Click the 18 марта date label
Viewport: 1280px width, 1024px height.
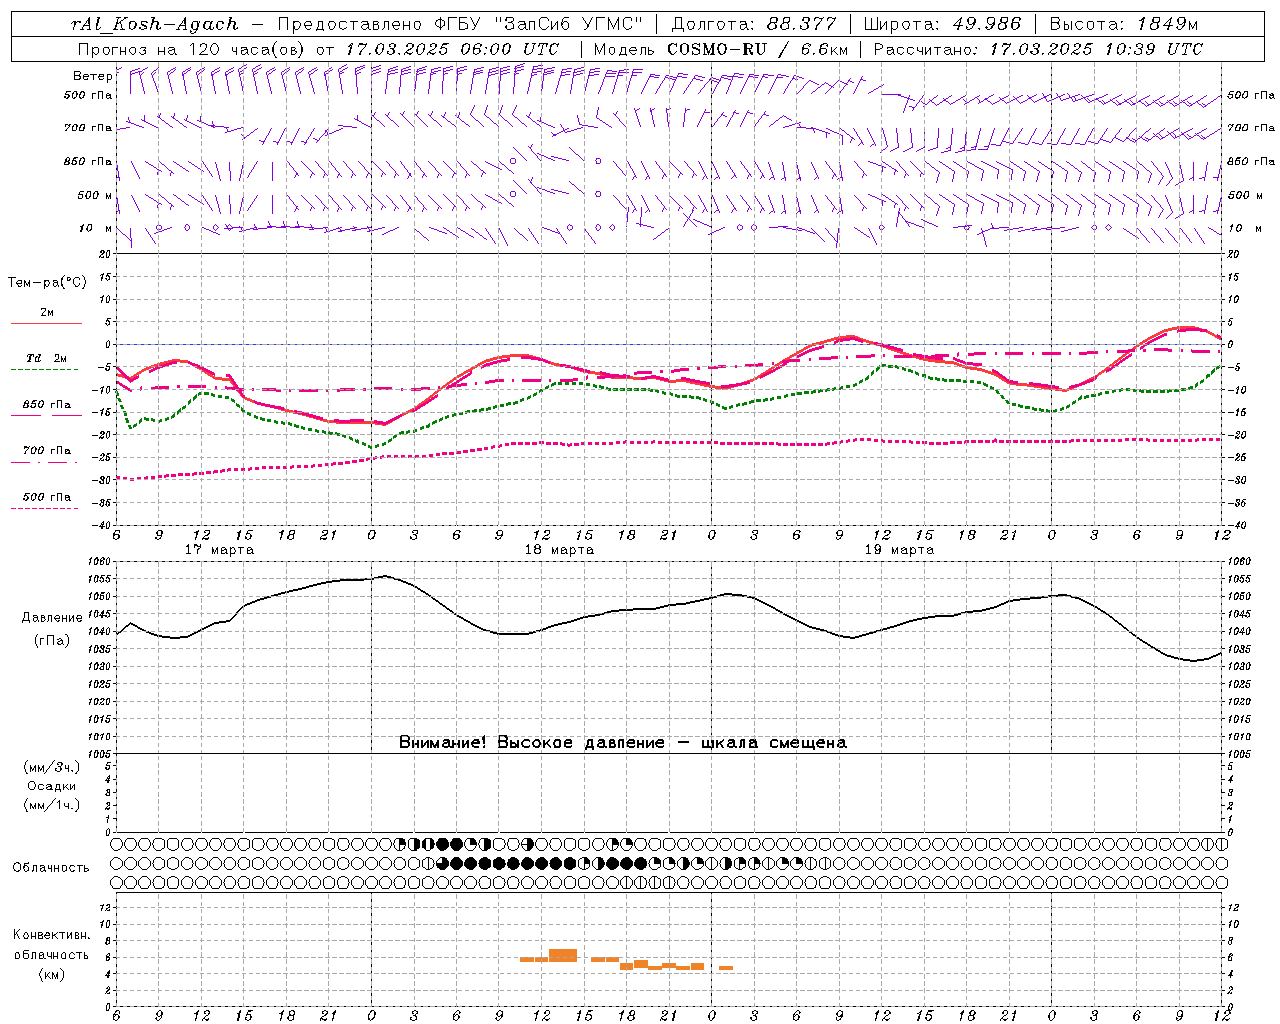click(559, 550)
